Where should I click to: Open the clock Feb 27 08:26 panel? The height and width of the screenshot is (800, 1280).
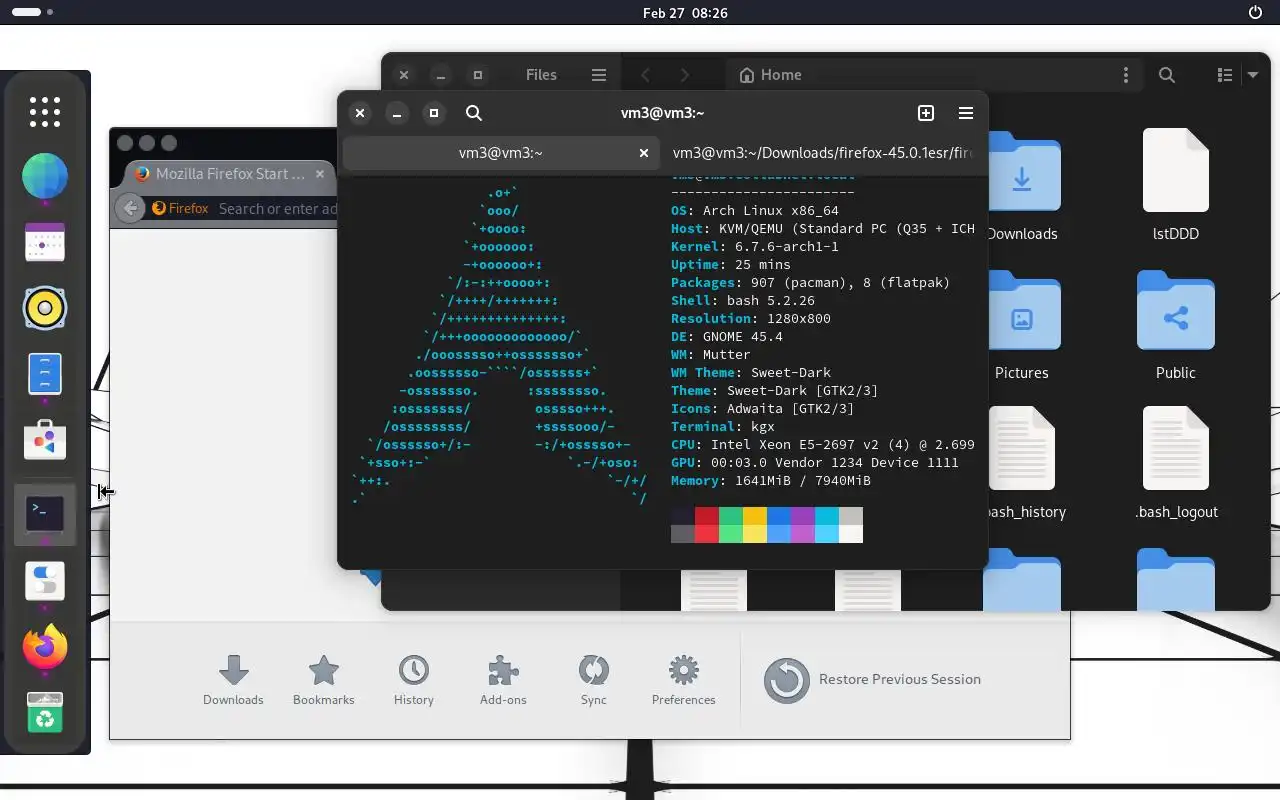coord(685,13)
